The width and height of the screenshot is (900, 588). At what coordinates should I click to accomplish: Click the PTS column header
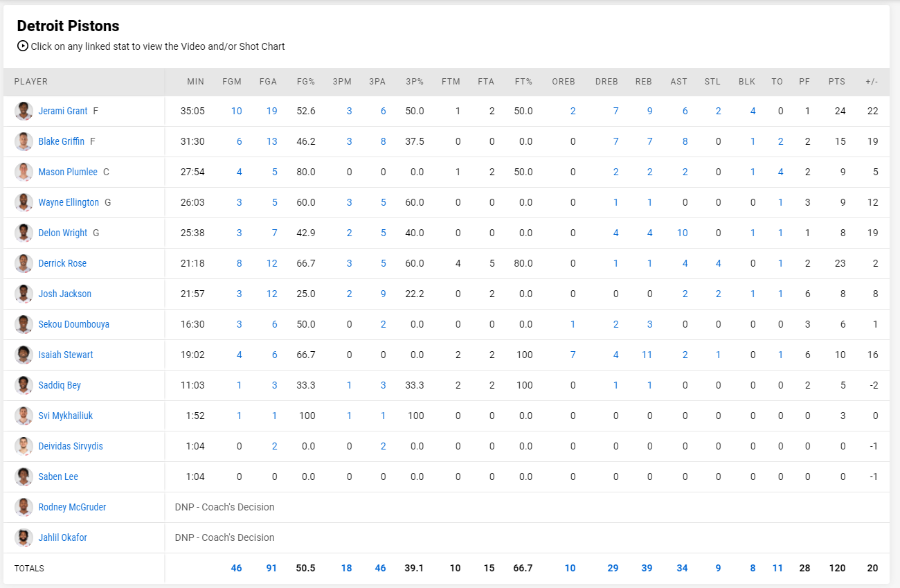pos(837,82)
